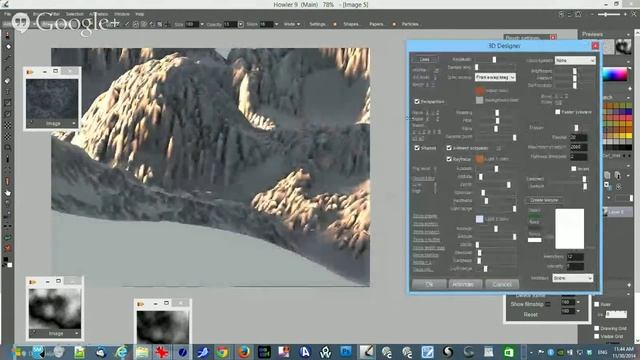Select the red tool icon near toolbox bottom
This screenshot has height=360, width=640.
pyautogui.click(x=7, y=248)
